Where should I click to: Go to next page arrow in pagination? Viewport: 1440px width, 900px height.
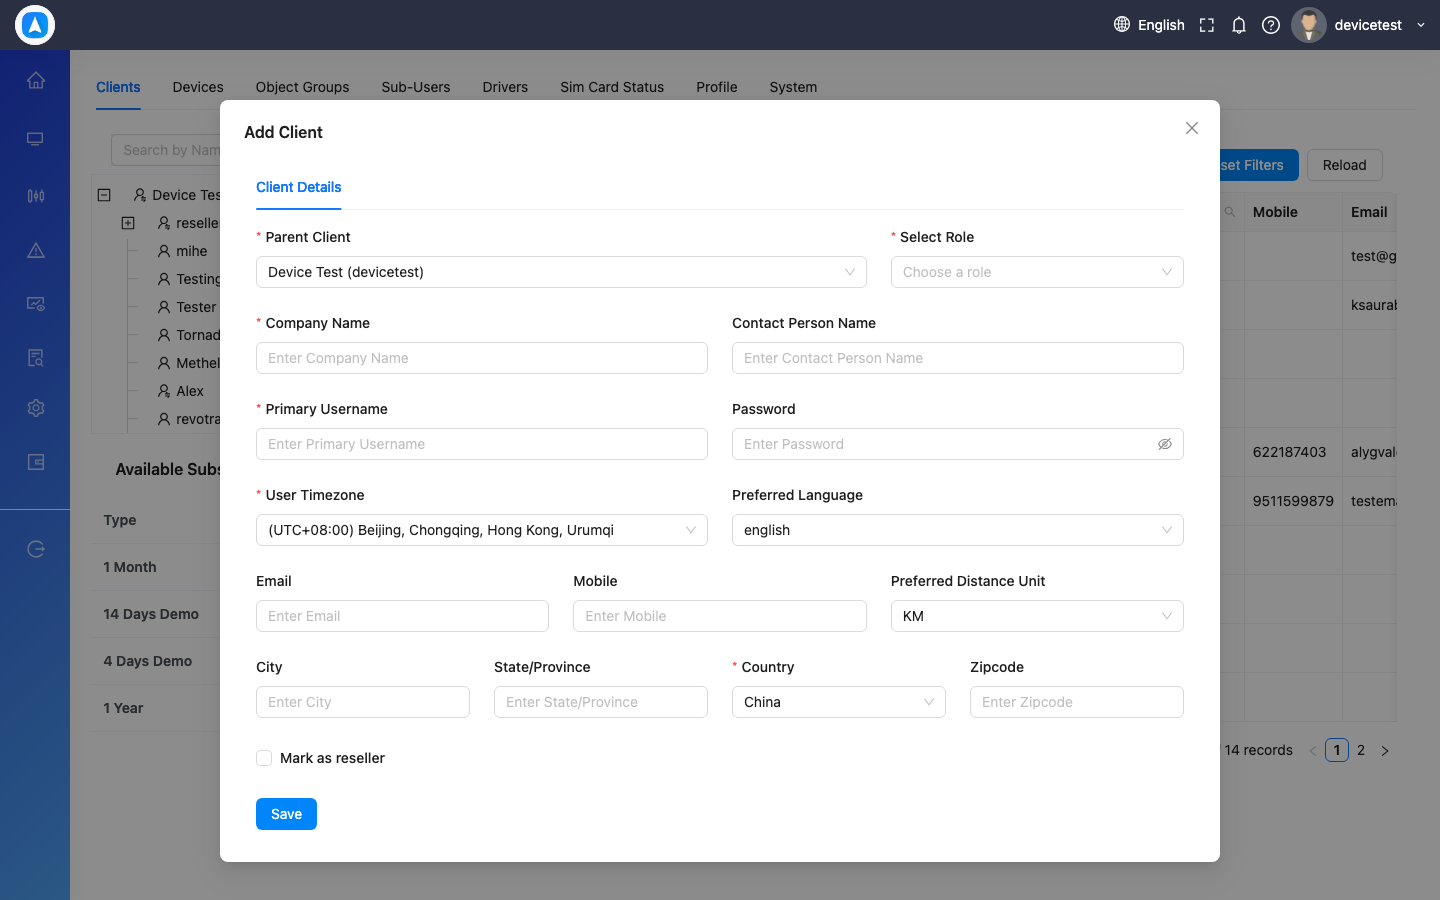1385,750
